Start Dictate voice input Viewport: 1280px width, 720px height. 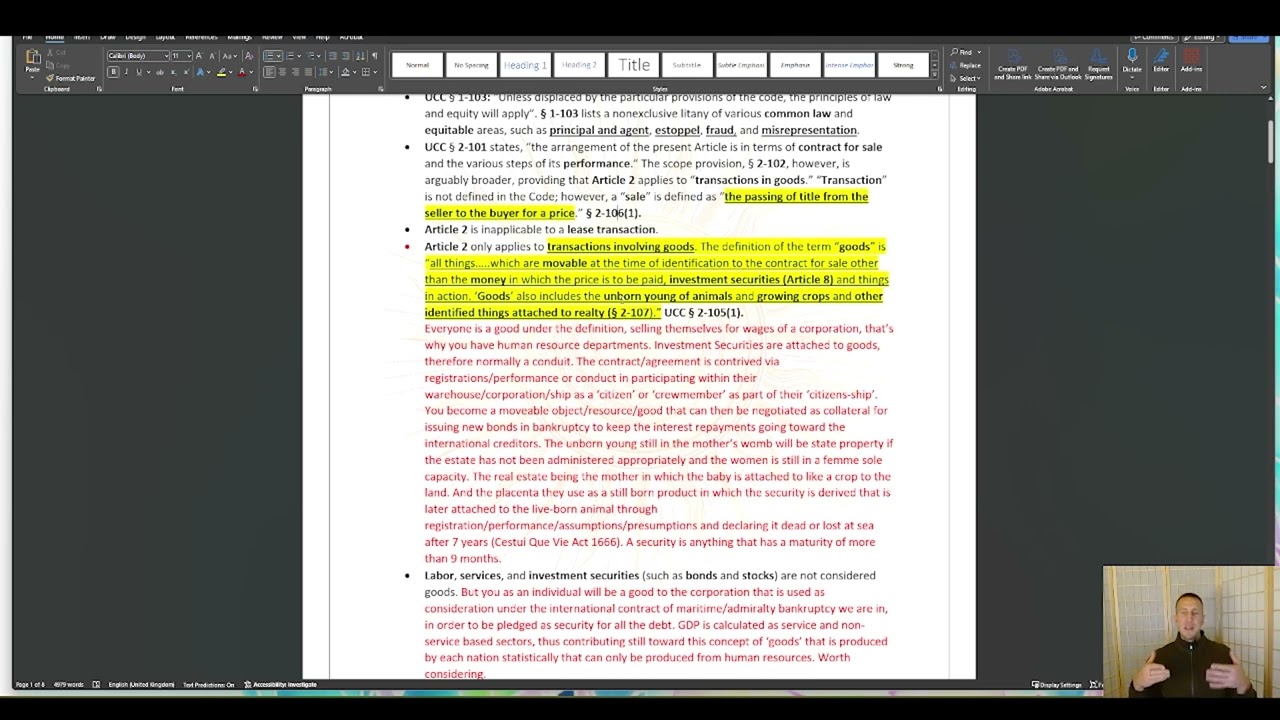1132,62
